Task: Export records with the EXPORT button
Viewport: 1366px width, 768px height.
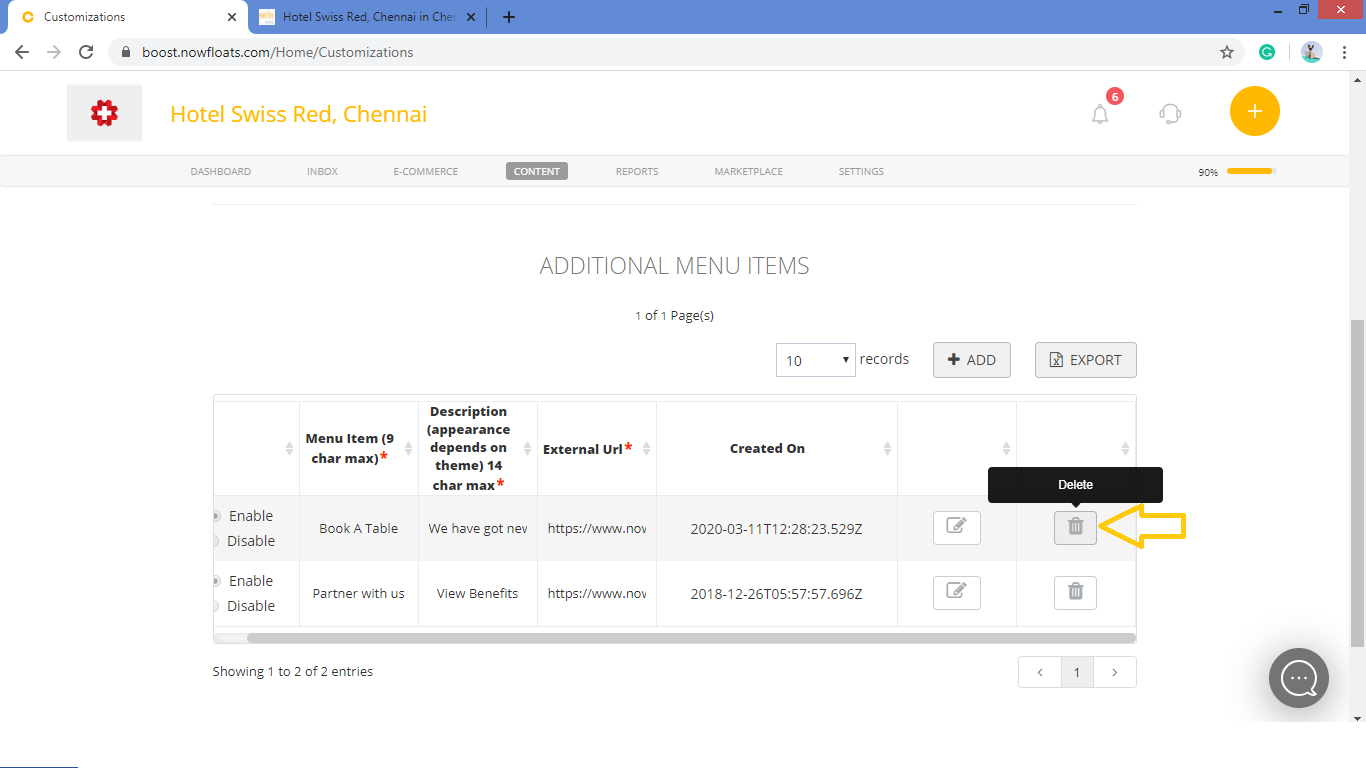Action: [1086, 360]
